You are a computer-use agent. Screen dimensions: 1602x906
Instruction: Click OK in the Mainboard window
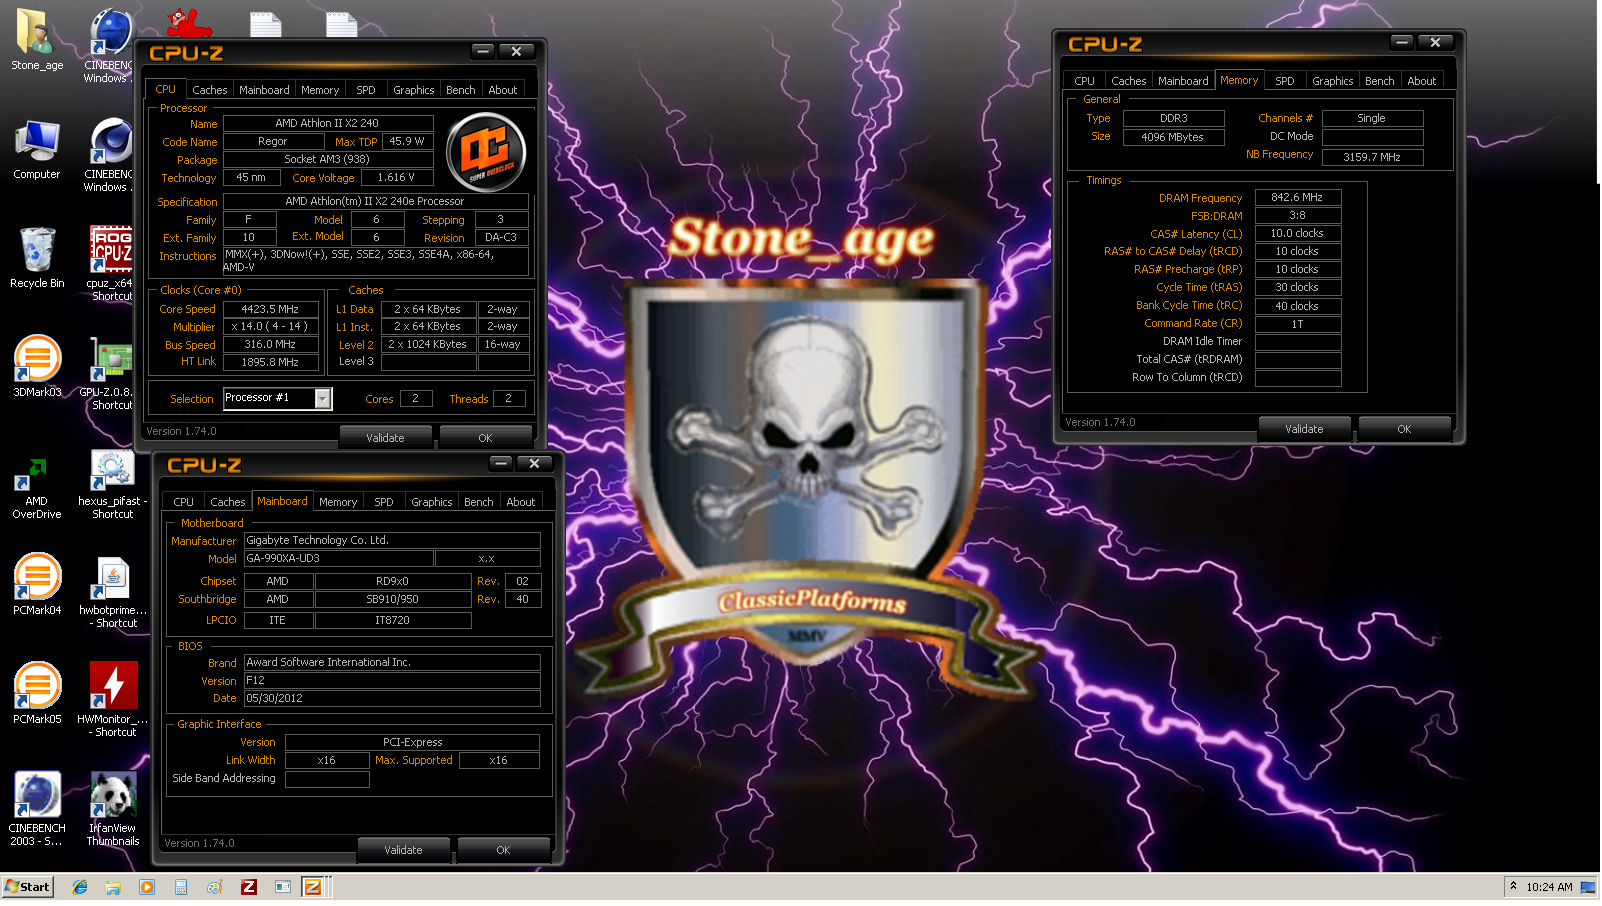[x=503, y=850]
